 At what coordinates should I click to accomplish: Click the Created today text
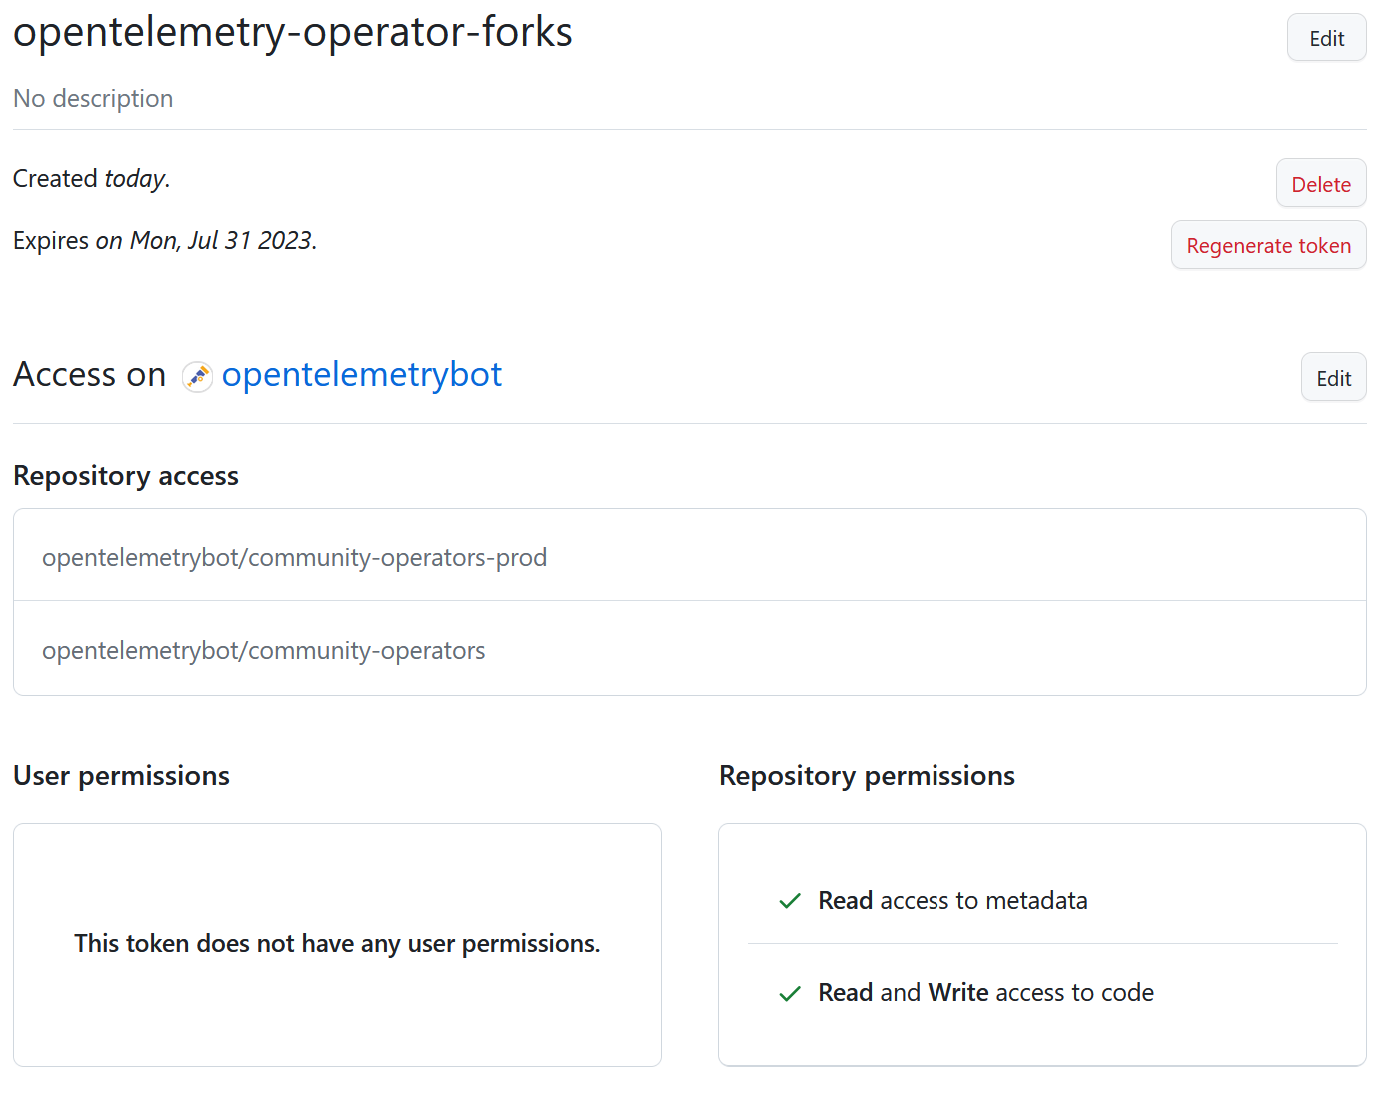pos(90,178)
